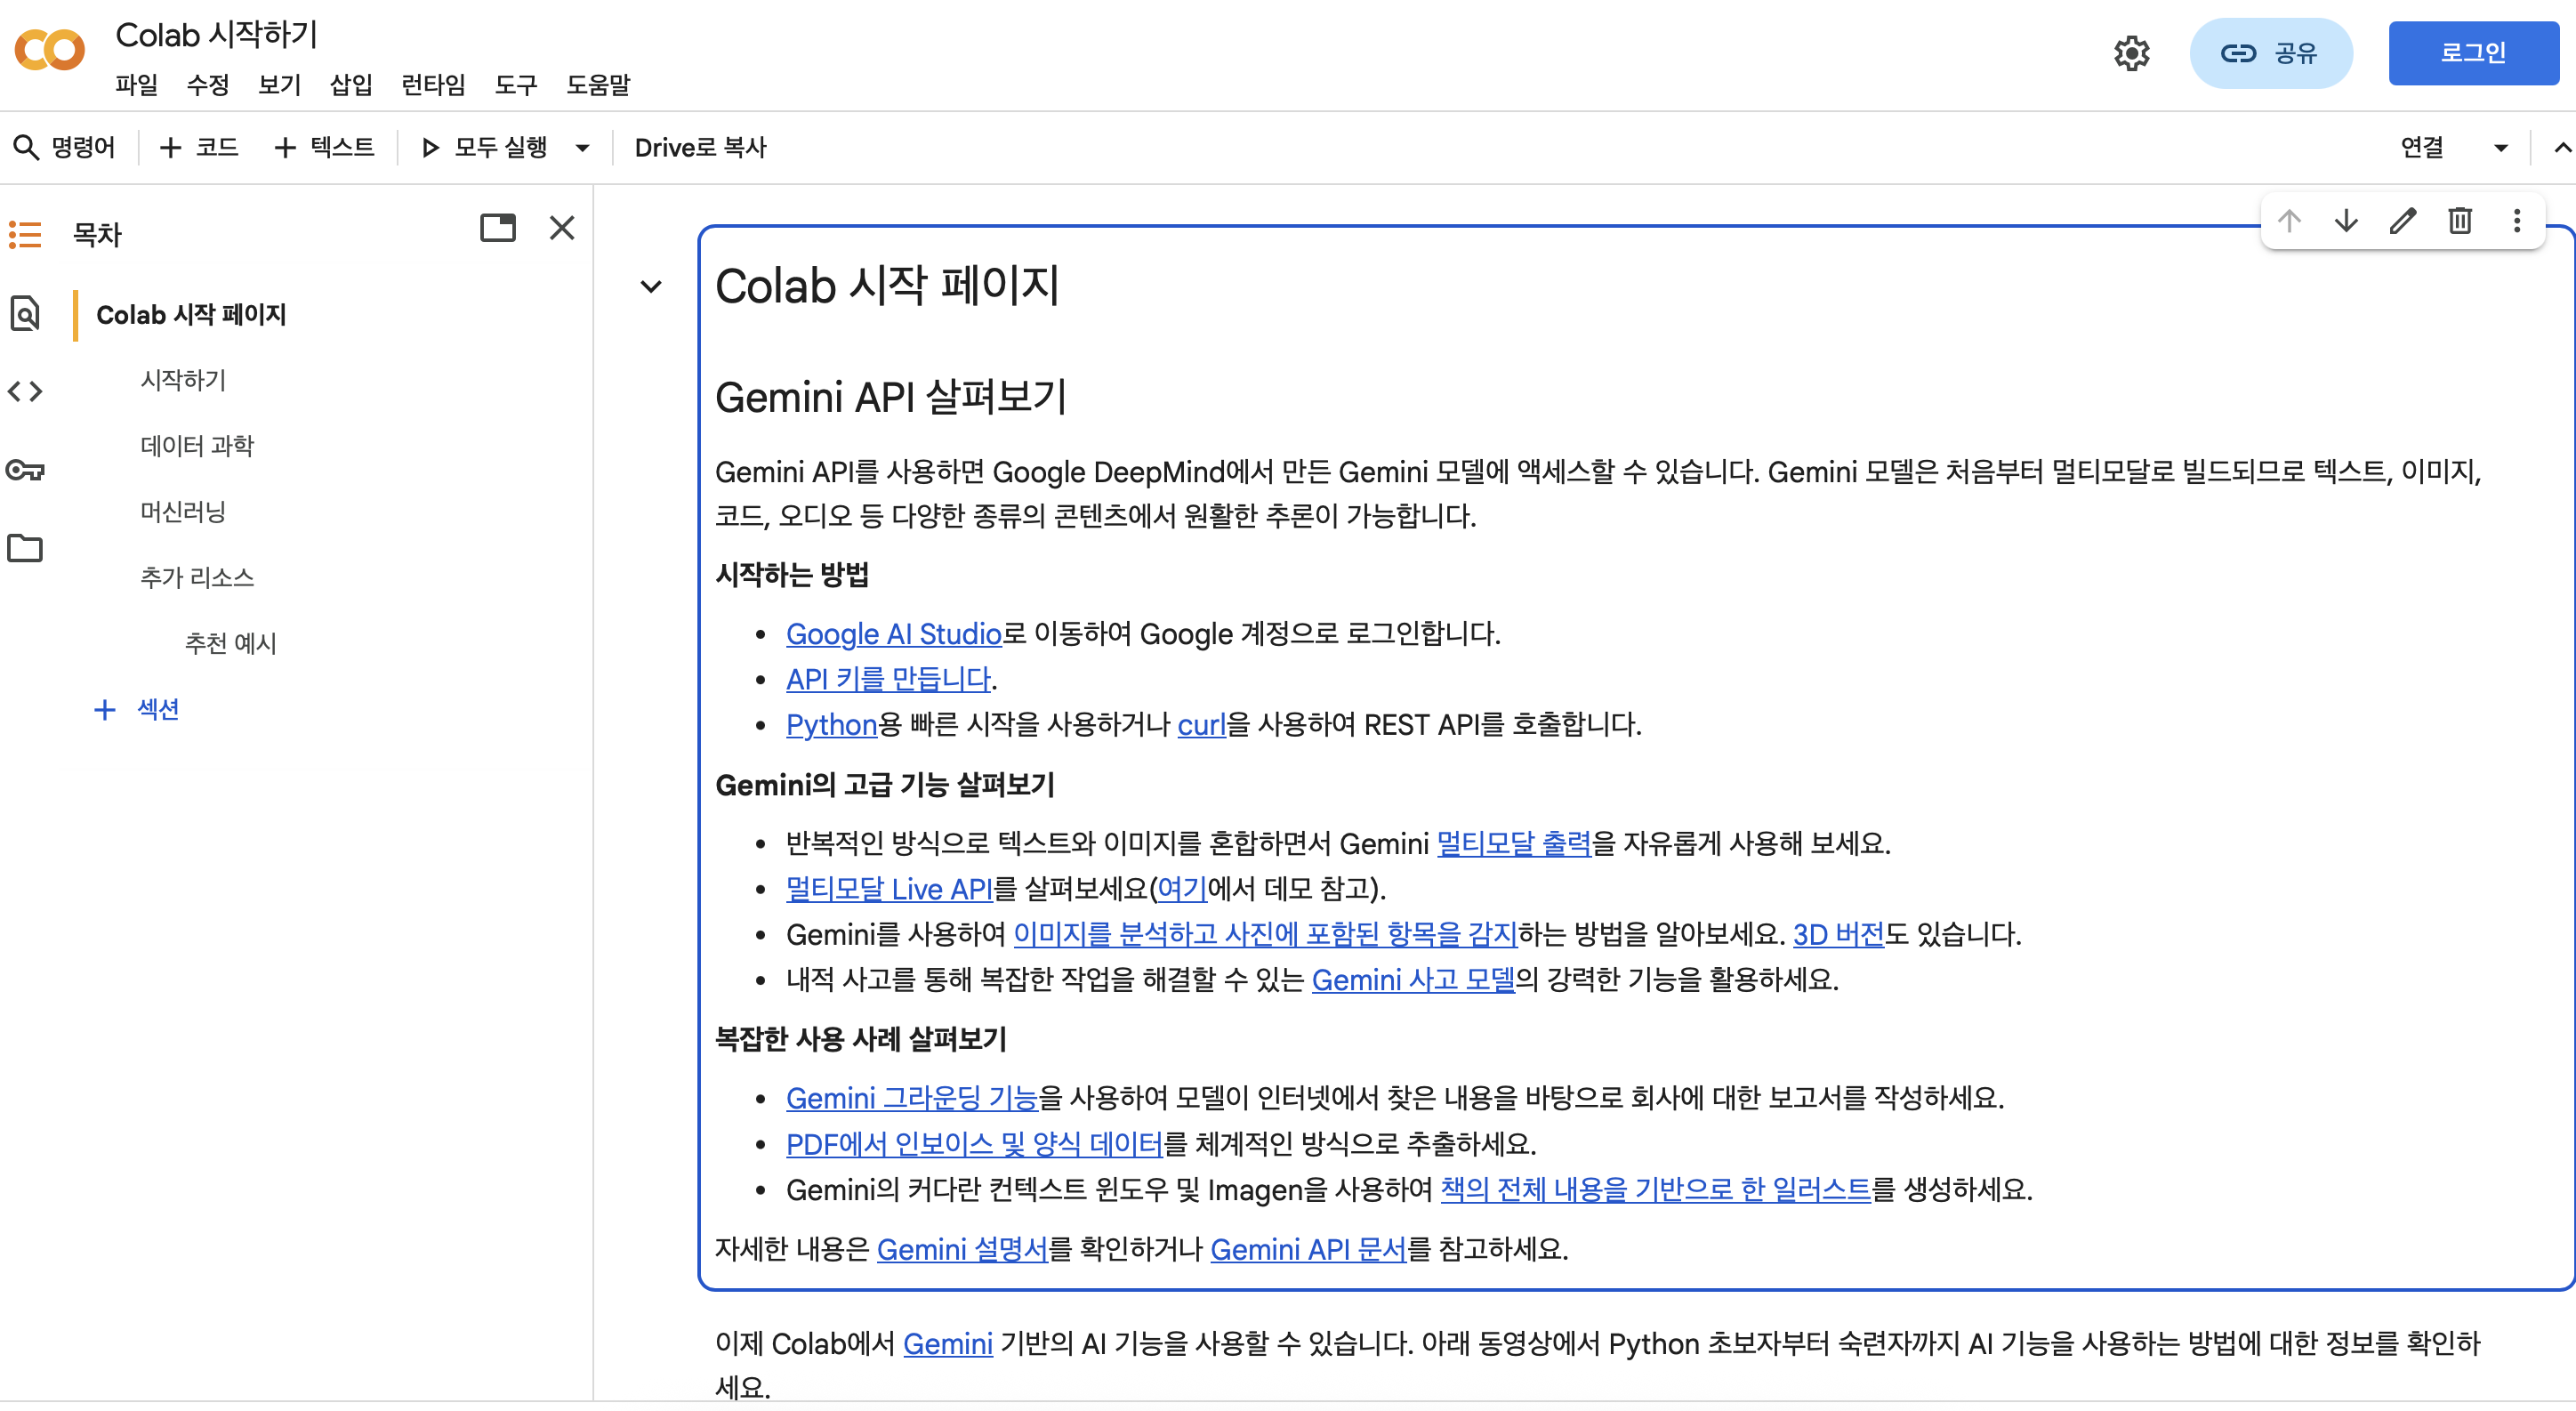
Task: Edit the cell with the pencil icon
Action: coord(2403,221)
